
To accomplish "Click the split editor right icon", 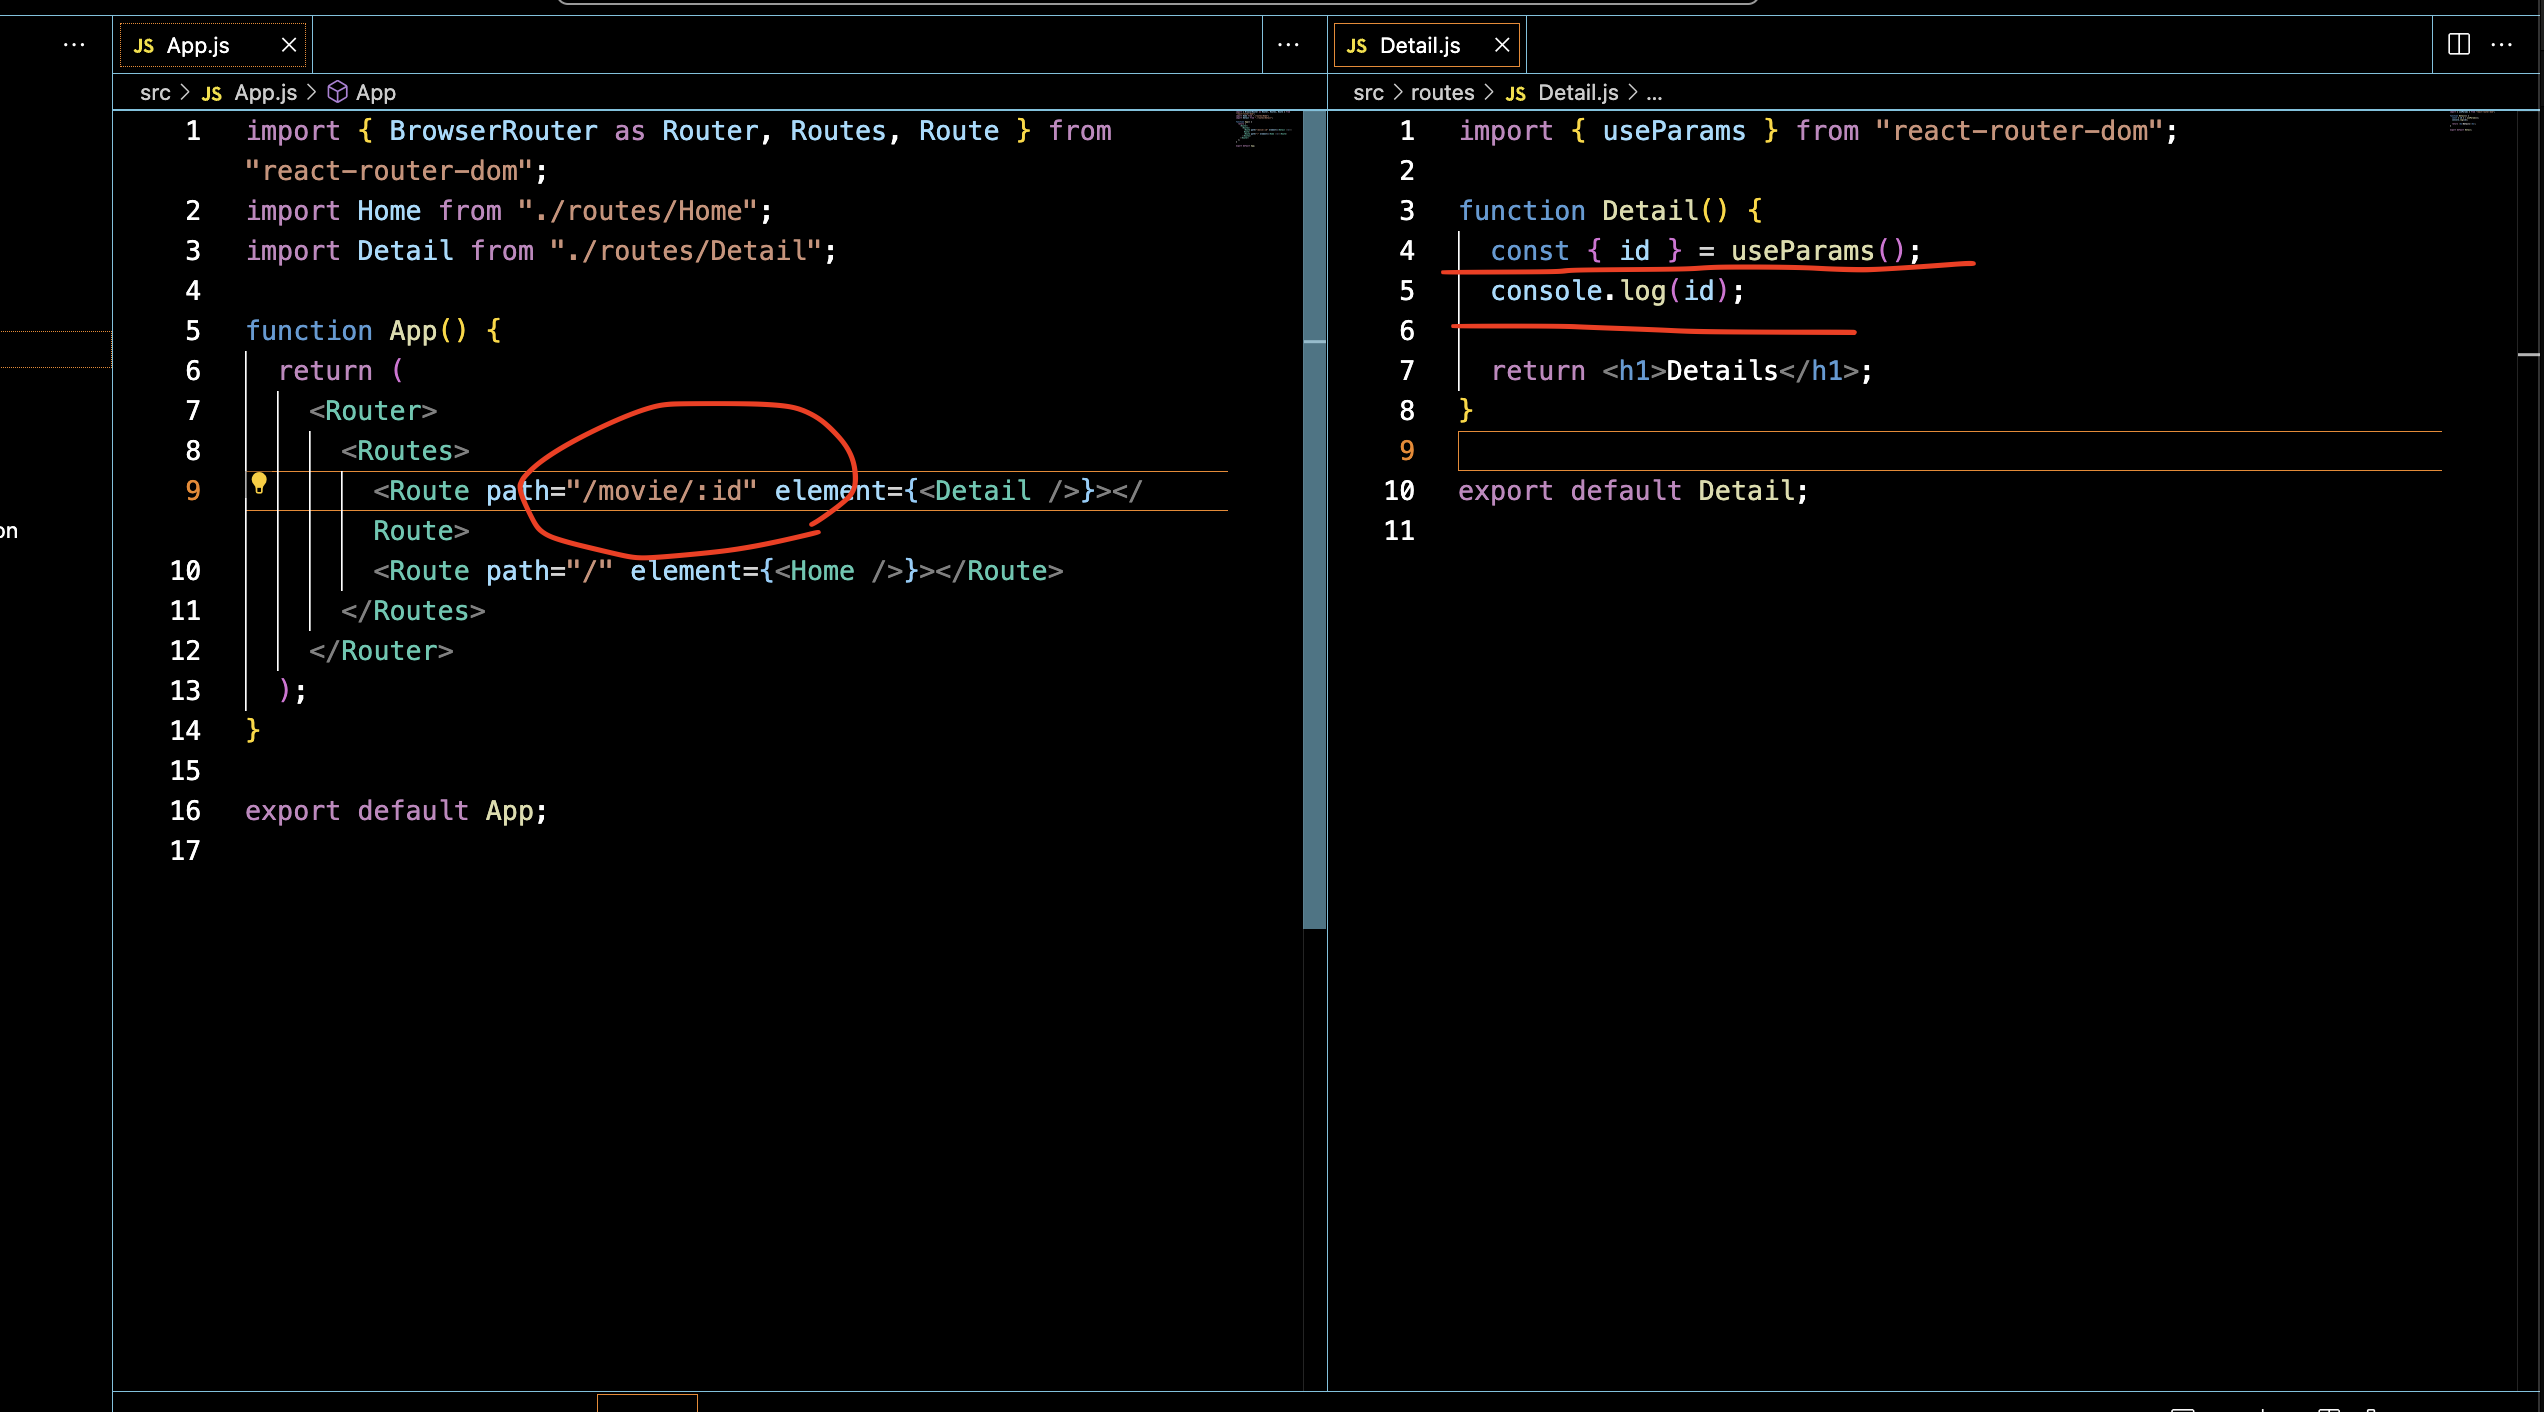I will pyautogui.click(x=2458, y=45).
